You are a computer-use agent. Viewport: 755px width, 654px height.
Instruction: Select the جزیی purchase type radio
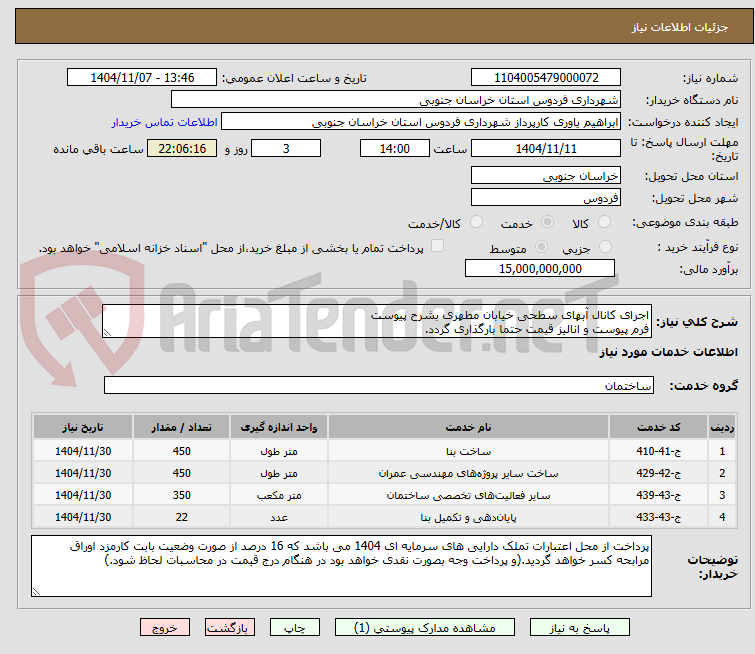coord(605,247)
